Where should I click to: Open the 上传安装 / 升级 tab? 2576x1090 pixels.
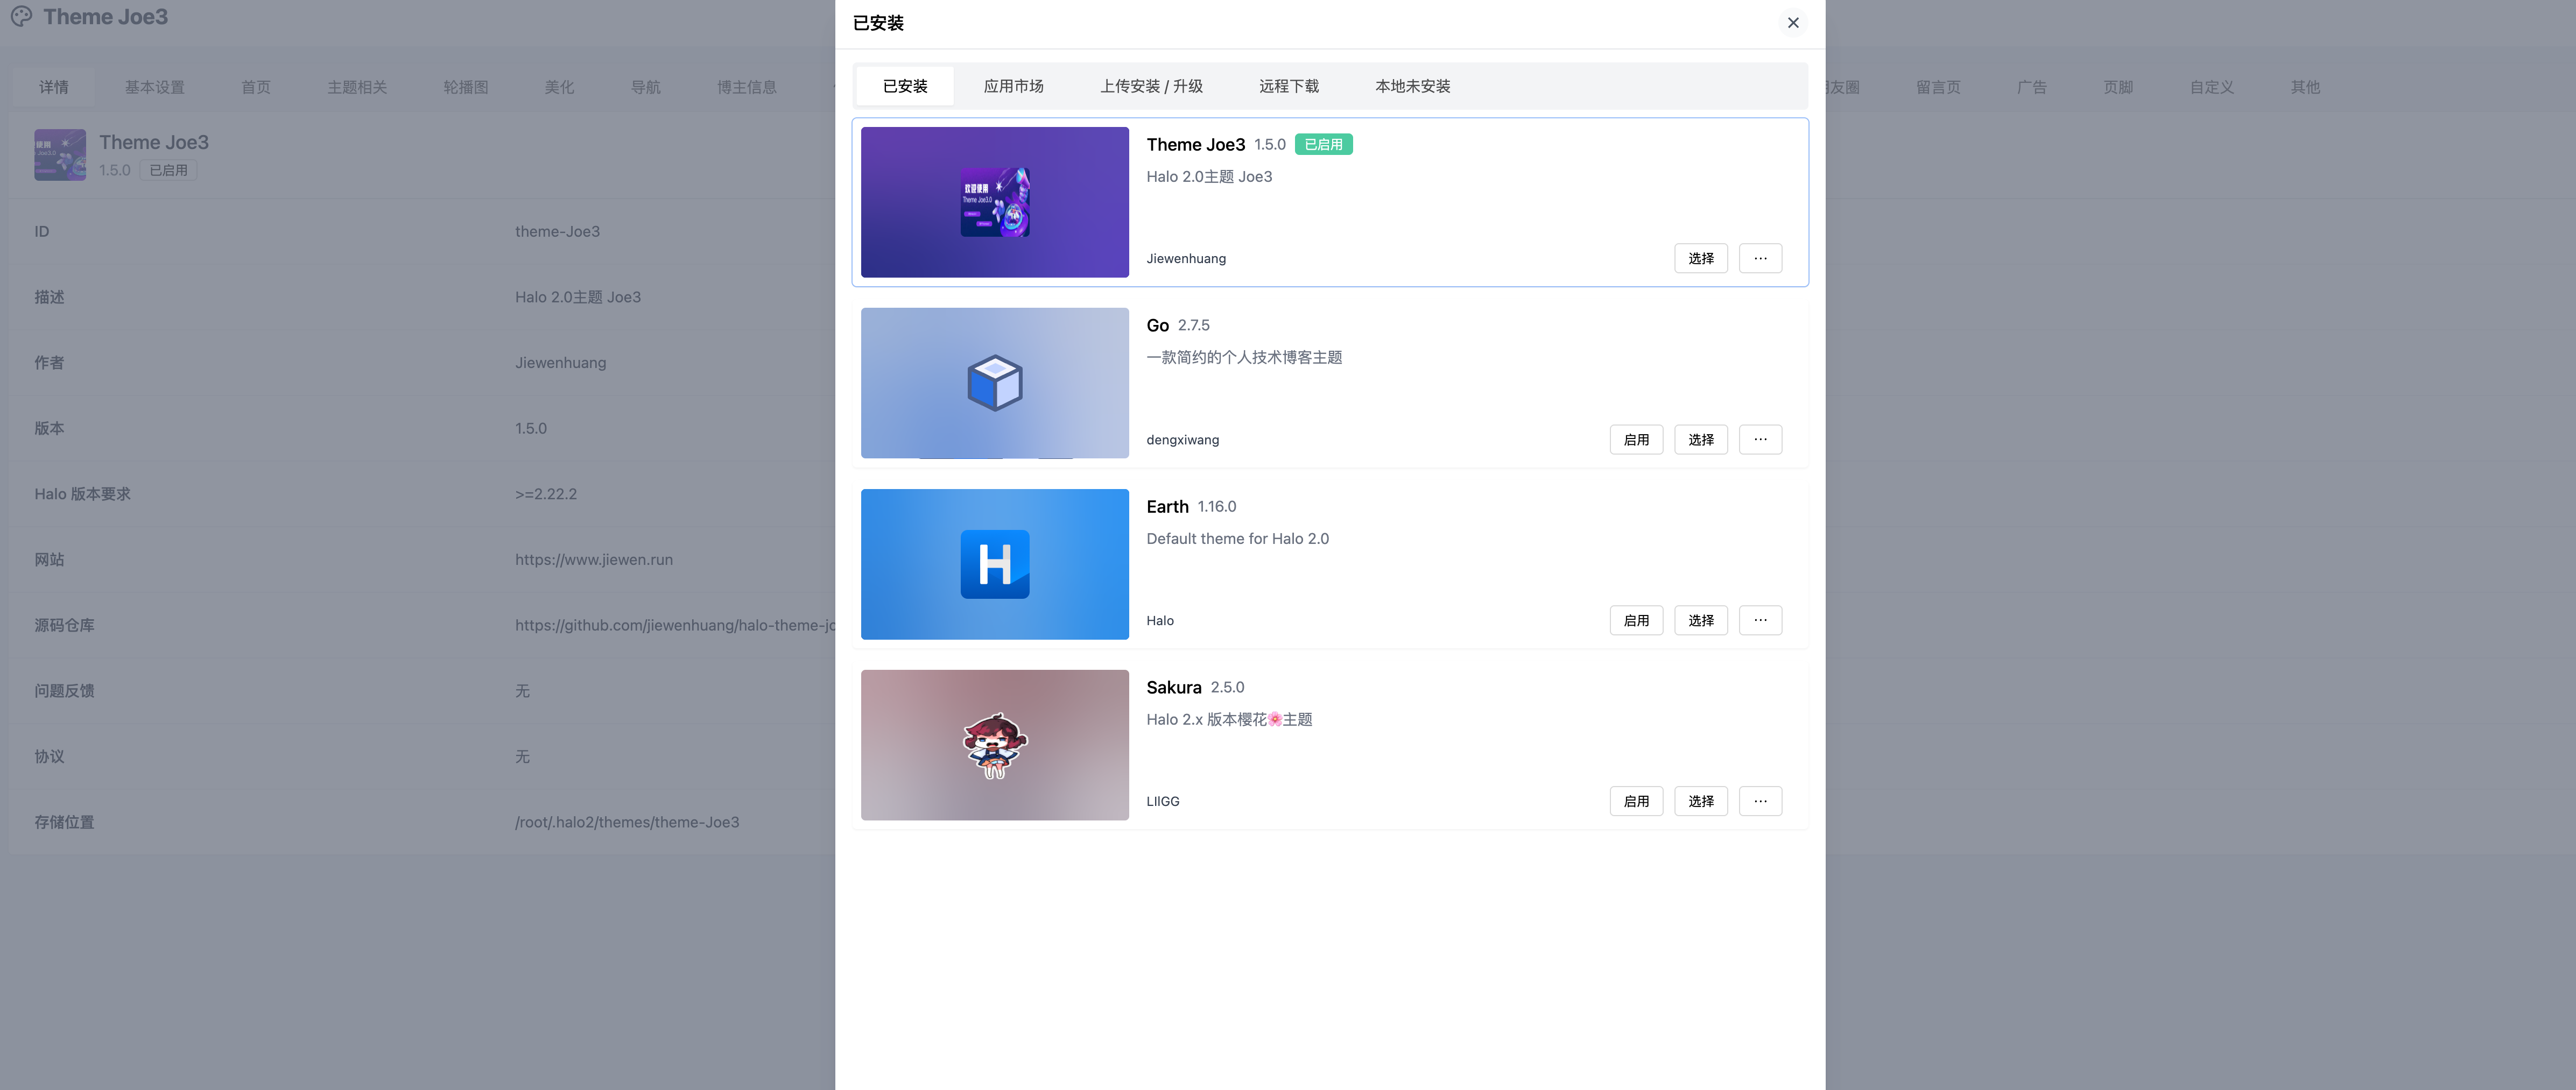tap(1151, 86)
